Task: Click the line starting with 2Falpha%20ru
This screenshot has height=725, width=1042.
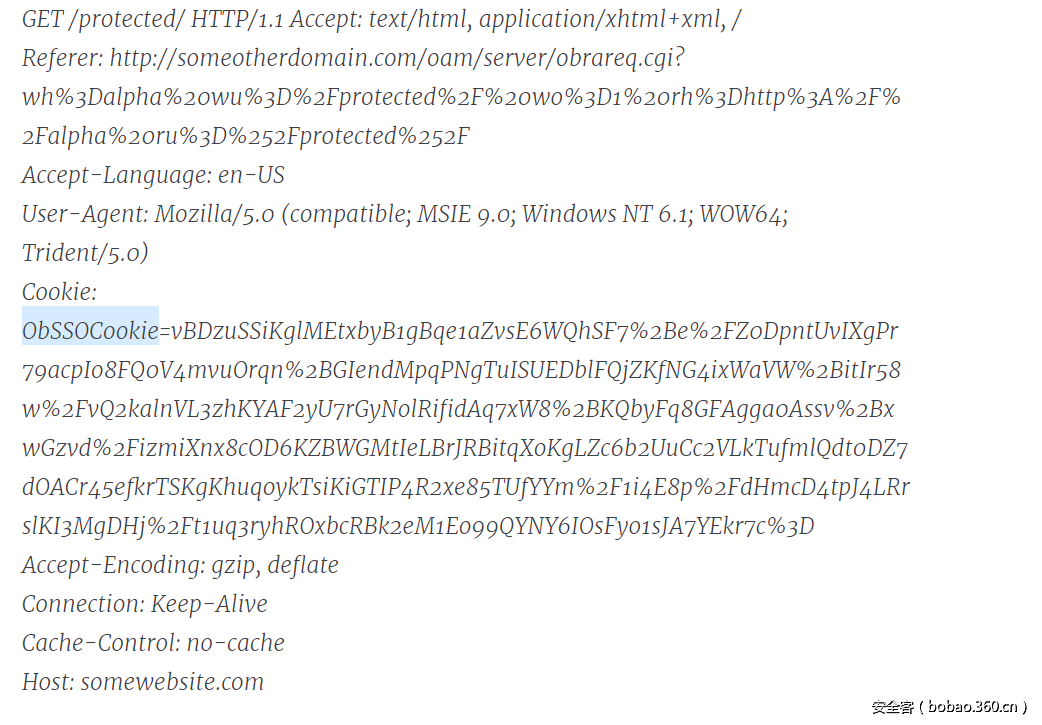Action: [246, 136]
